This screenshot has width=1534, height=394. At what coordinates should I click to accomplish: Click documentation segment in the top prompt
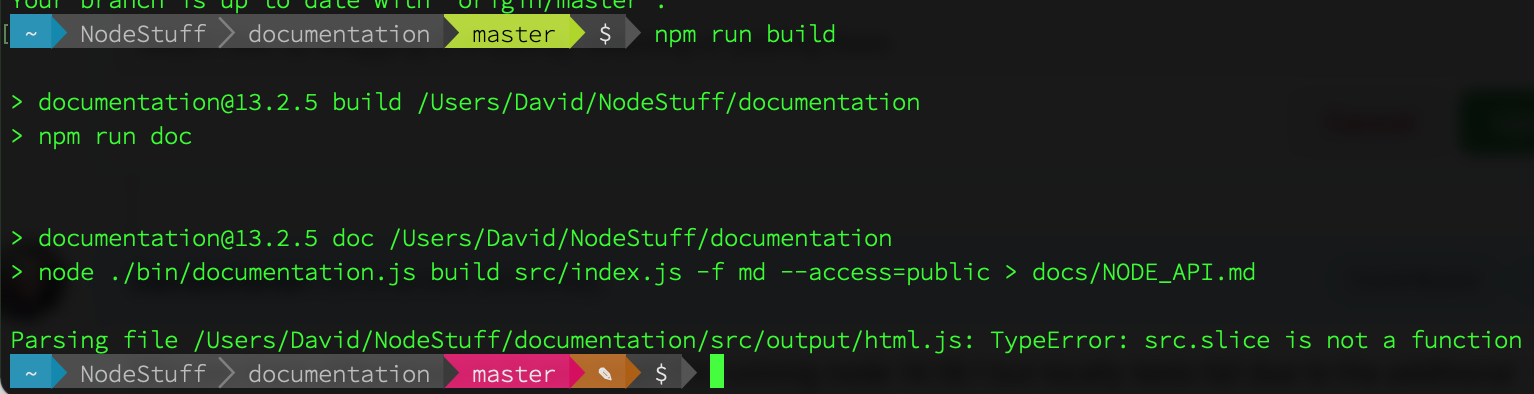339,34
